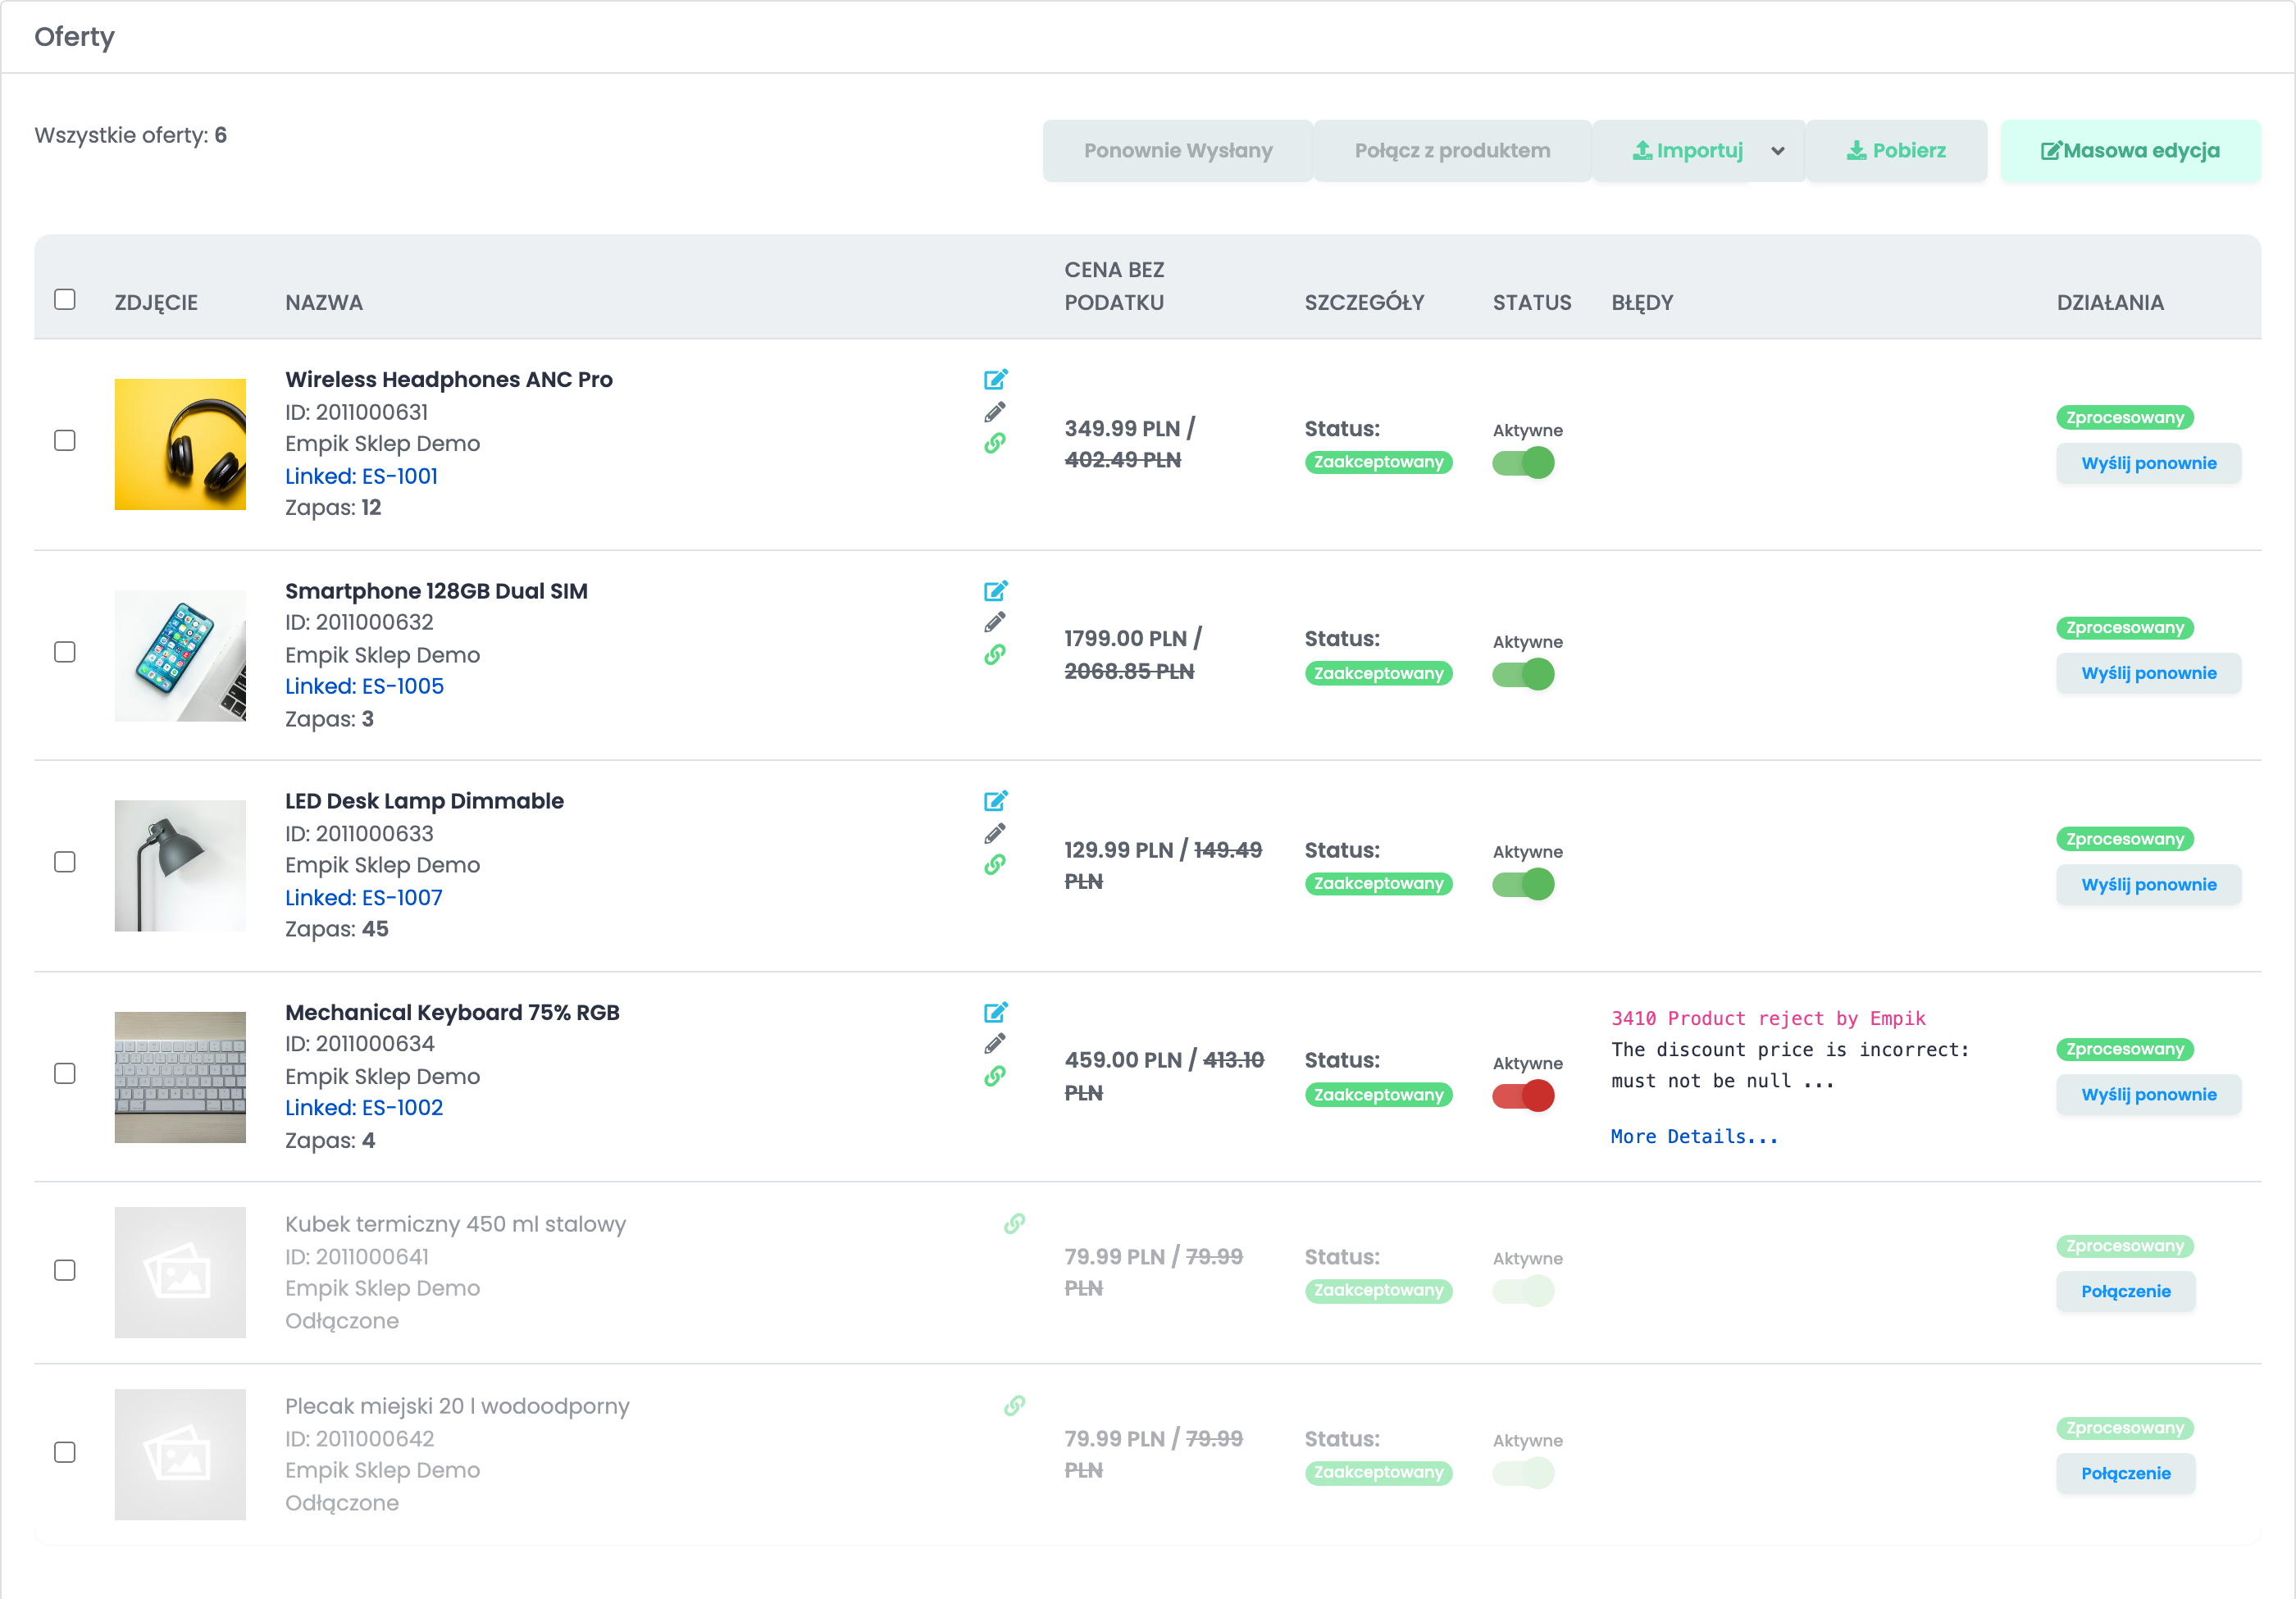Click Wyślij ponownie for Mechanical Keyboard 75% RGB
Viewport: 2296px width, 1599px height.
click(x=2148, y=1094)
